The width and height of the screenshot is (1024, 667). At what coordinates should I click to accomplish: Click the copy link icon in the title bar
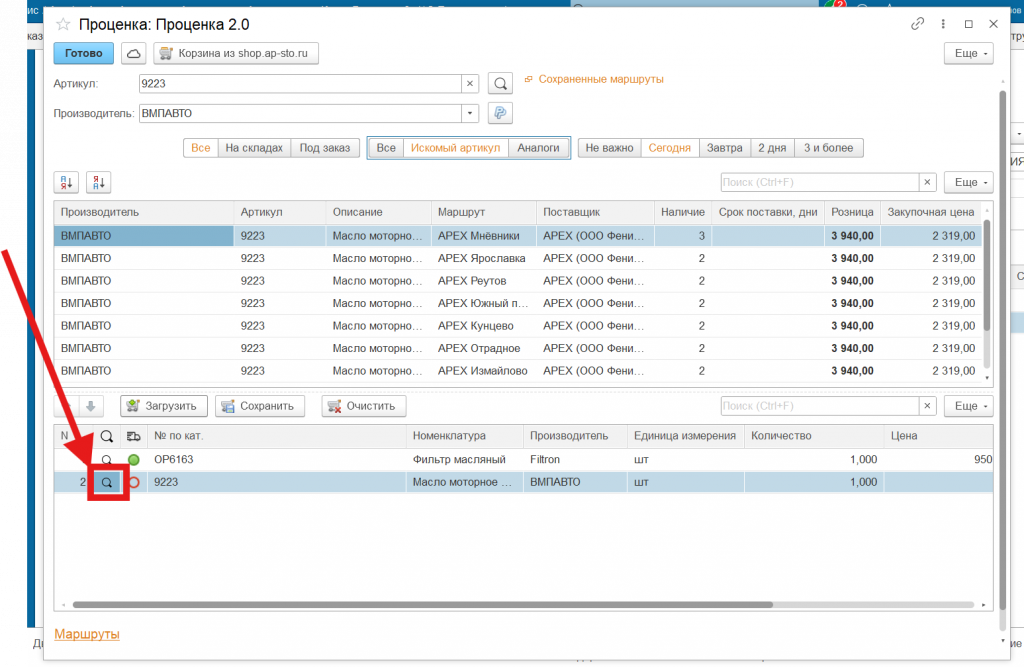(x=918, y=24)
